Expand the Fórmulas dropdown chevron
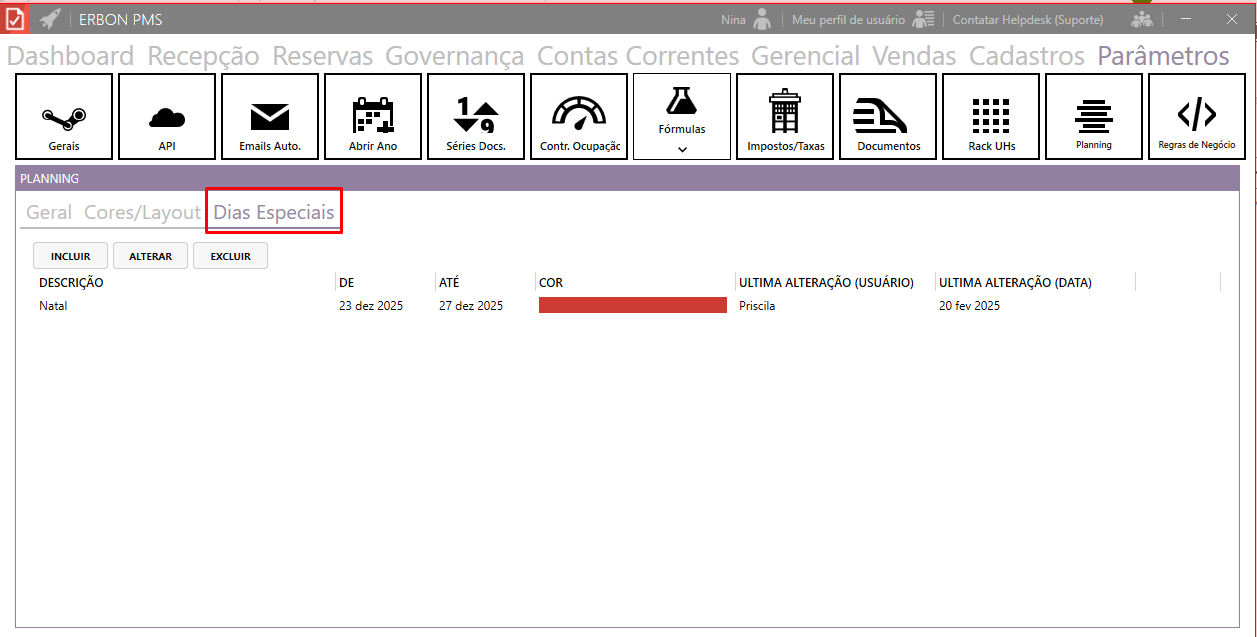This screenshot has width=1257, height=637. coord(682,149)
